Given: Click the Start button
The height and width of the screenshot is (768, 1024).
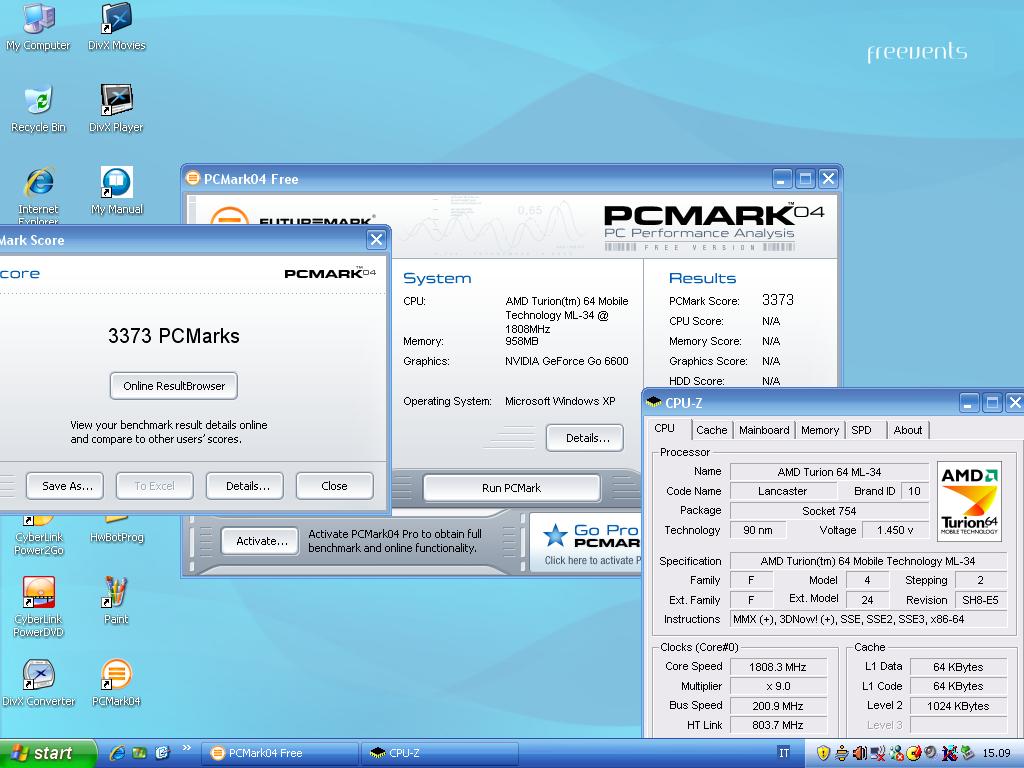Looking at the screenshot, I should (48, 753).
